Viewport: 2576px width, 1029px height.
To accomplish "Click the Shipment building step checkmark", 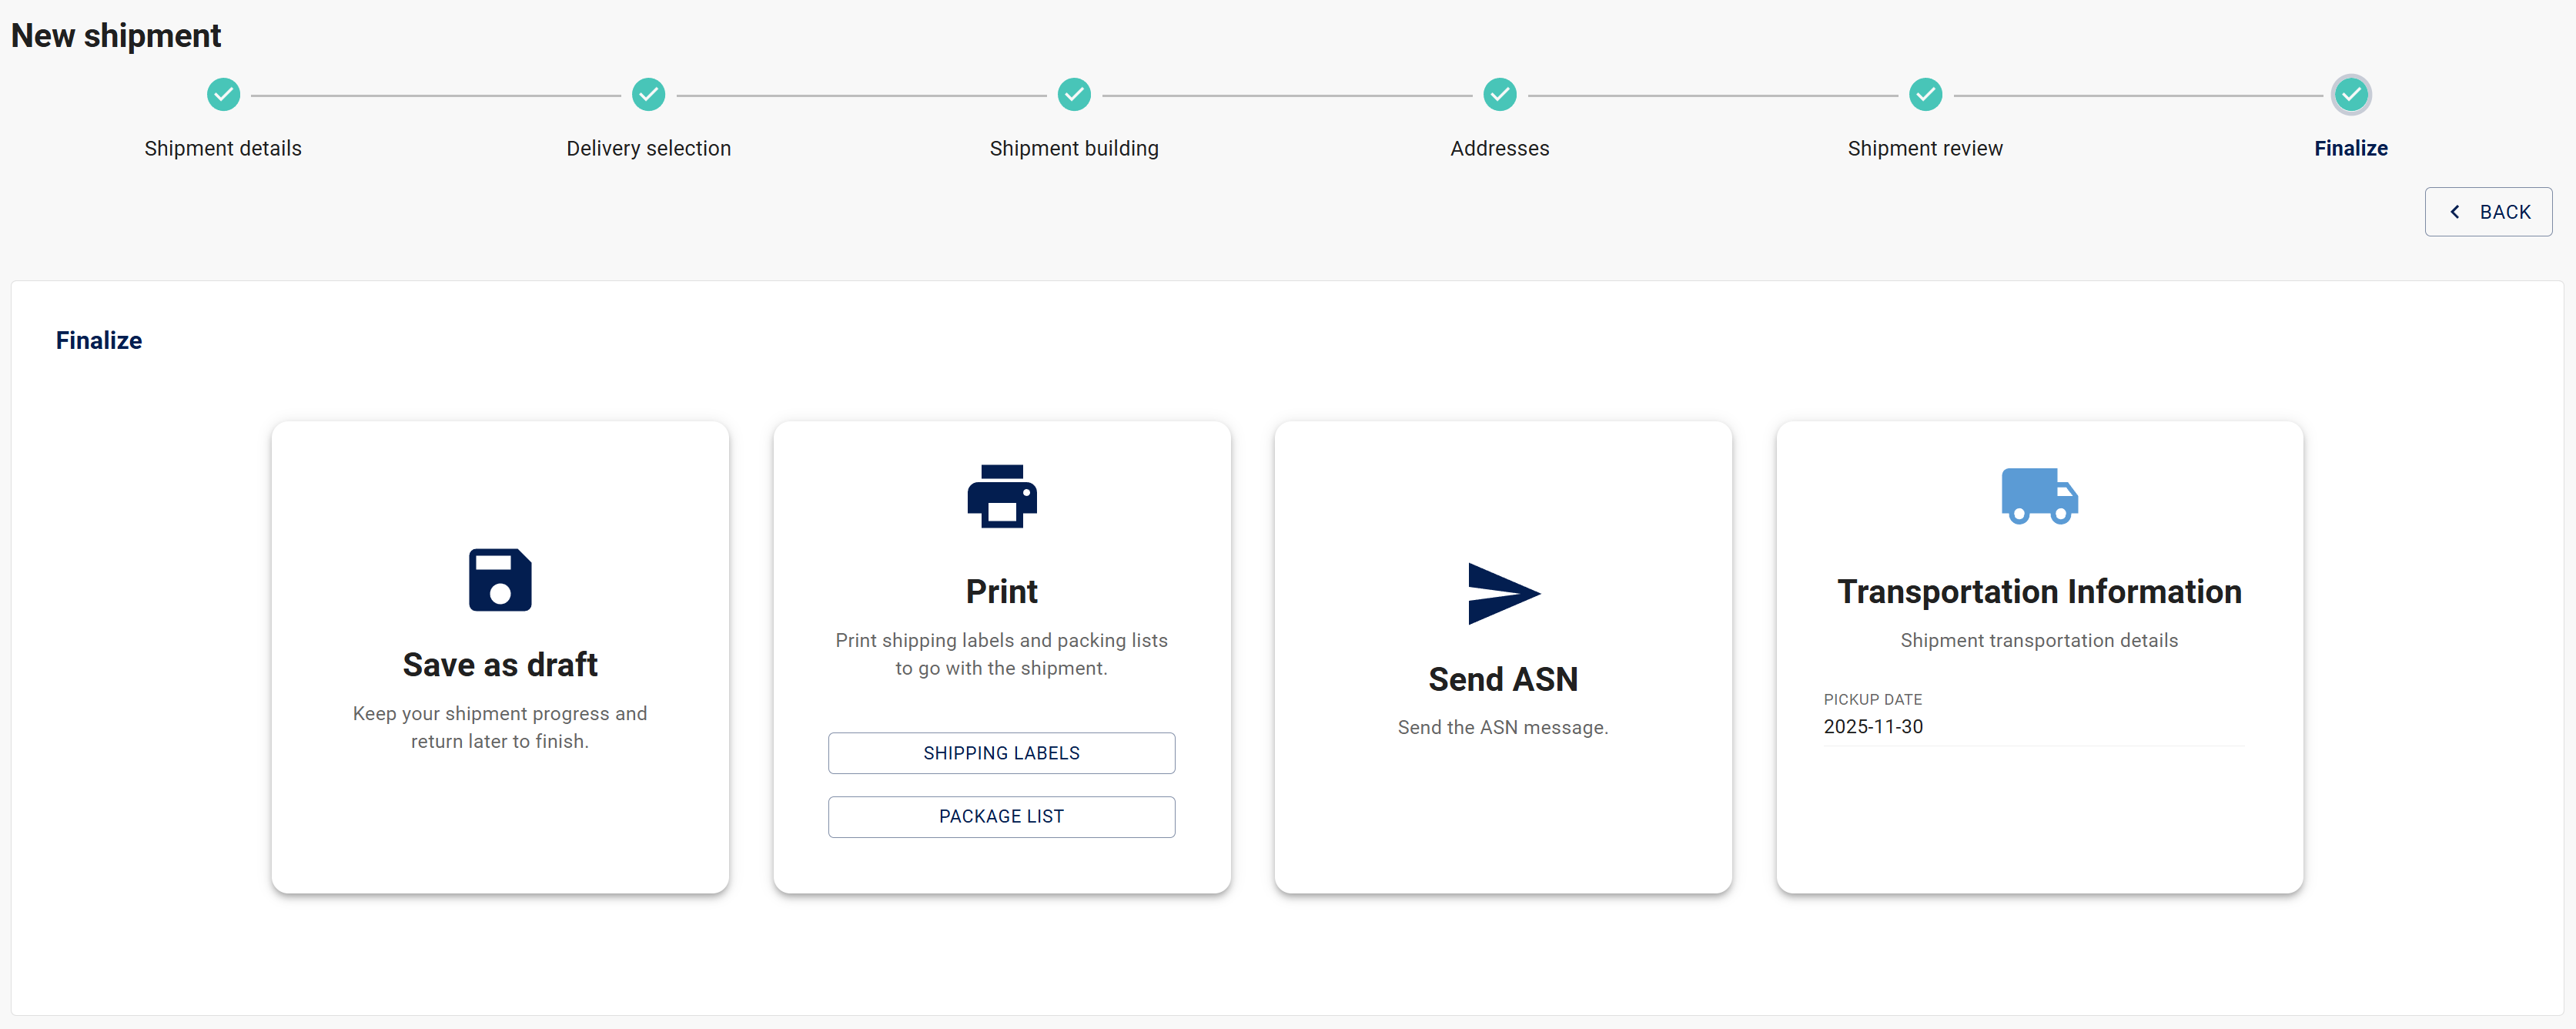I will pyautogui.click(x=1074, y=95).
